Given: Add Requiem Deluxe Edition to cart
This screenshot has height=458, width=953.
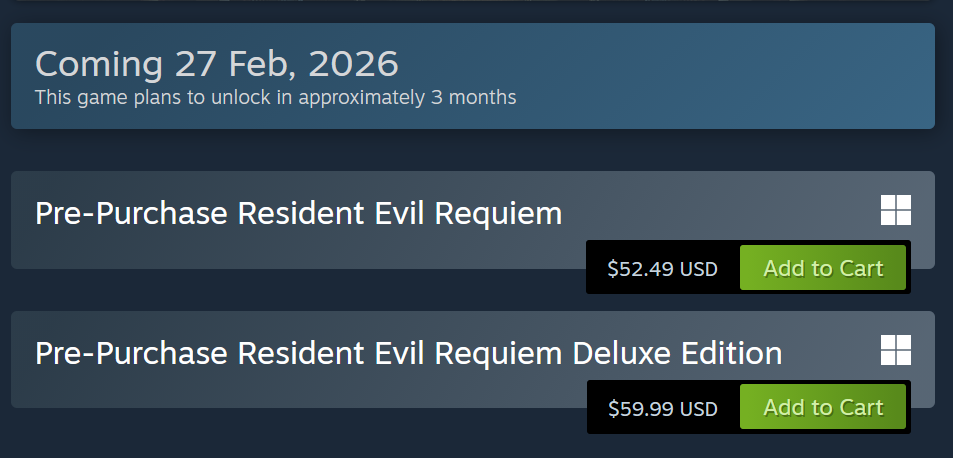Looking at the screenshot, I should (823, 408).
